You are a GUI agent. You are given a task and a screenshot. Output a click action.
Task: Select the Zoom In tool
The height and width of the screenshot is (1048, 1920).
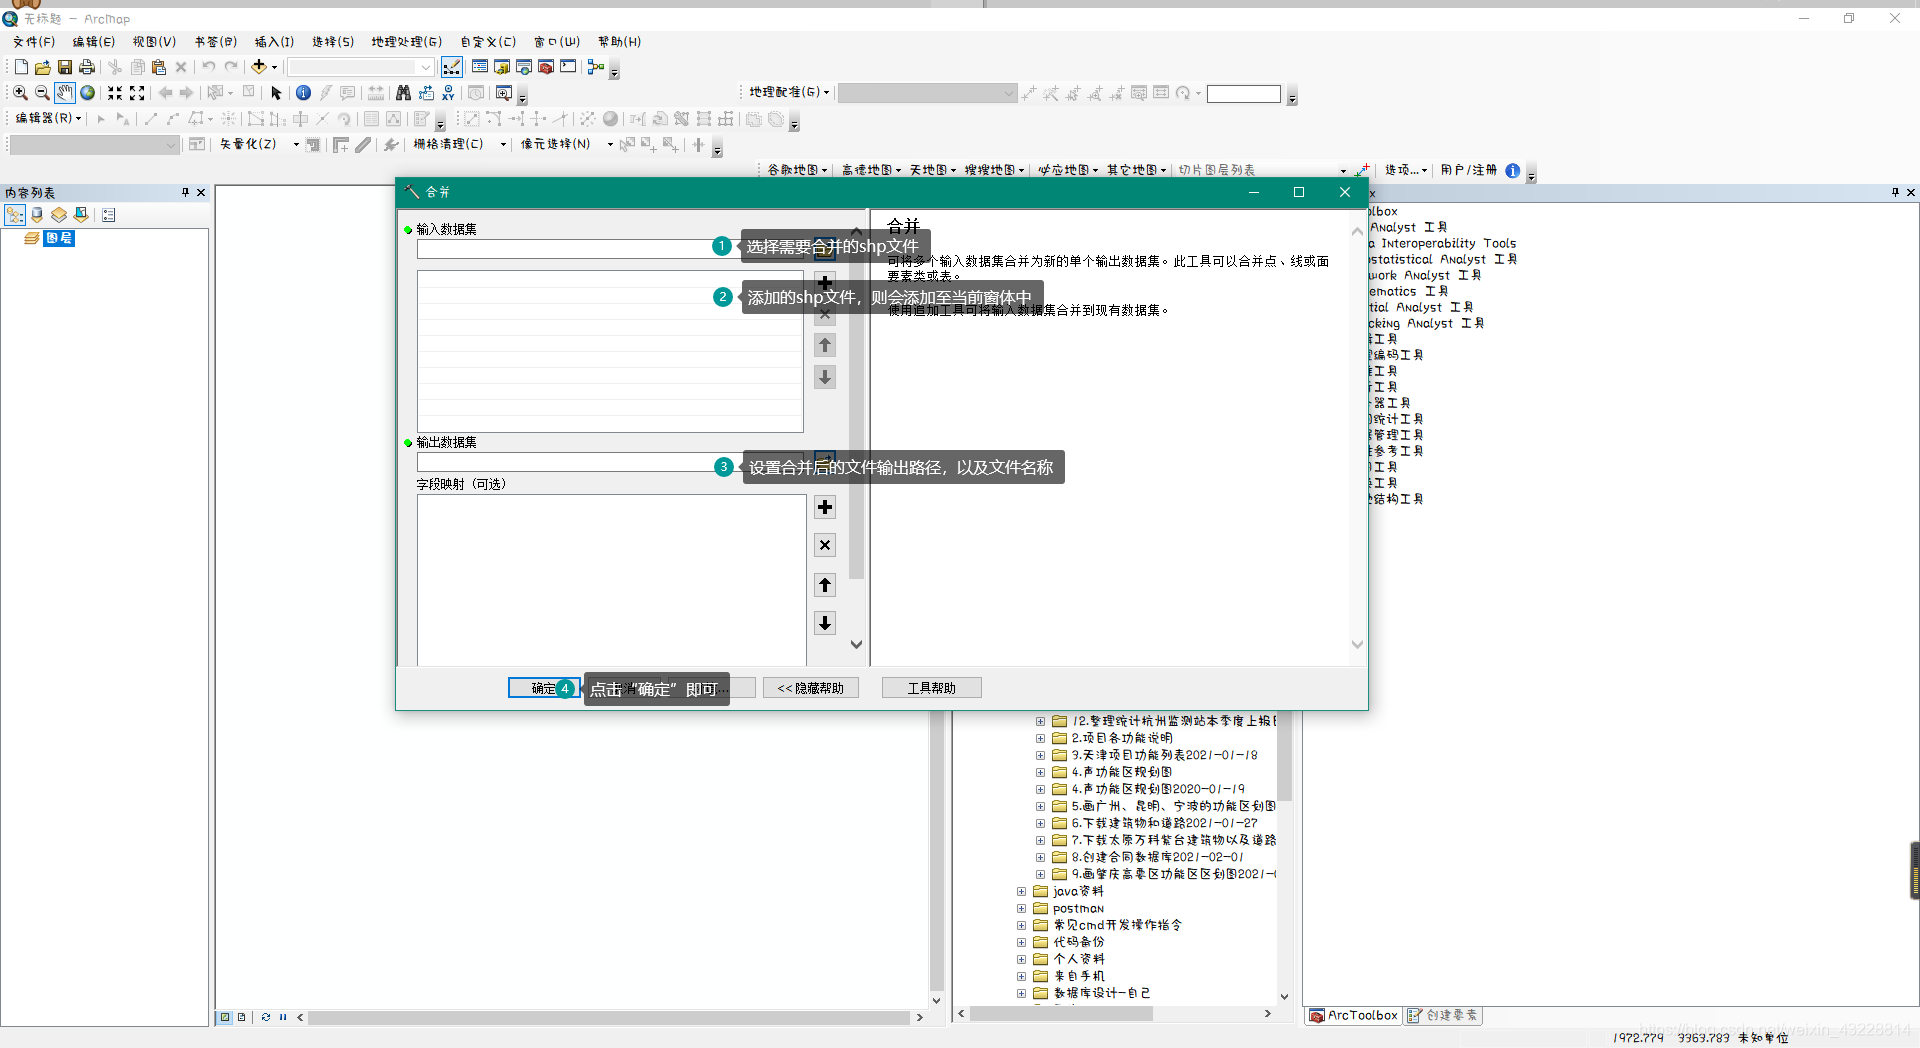[20, 93]
